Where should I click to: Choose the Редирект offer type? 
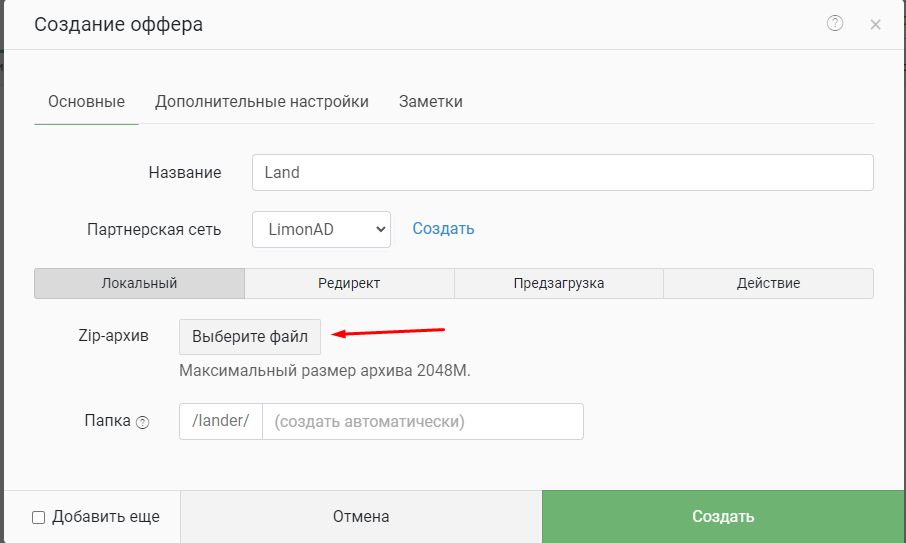click(x=349, y=283)
